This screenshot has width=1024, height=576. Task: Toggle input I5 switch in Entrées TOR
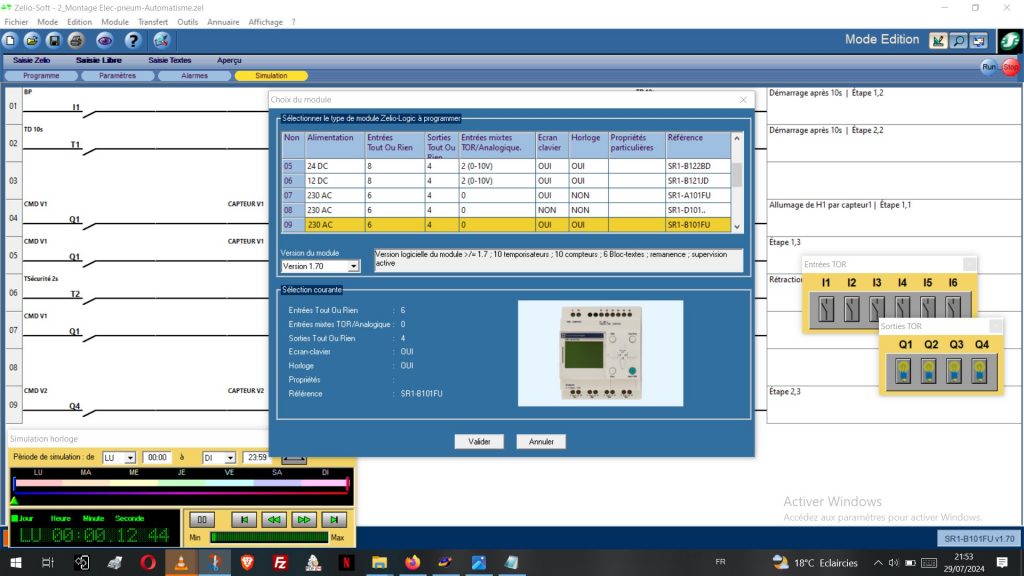coord(928,308)
